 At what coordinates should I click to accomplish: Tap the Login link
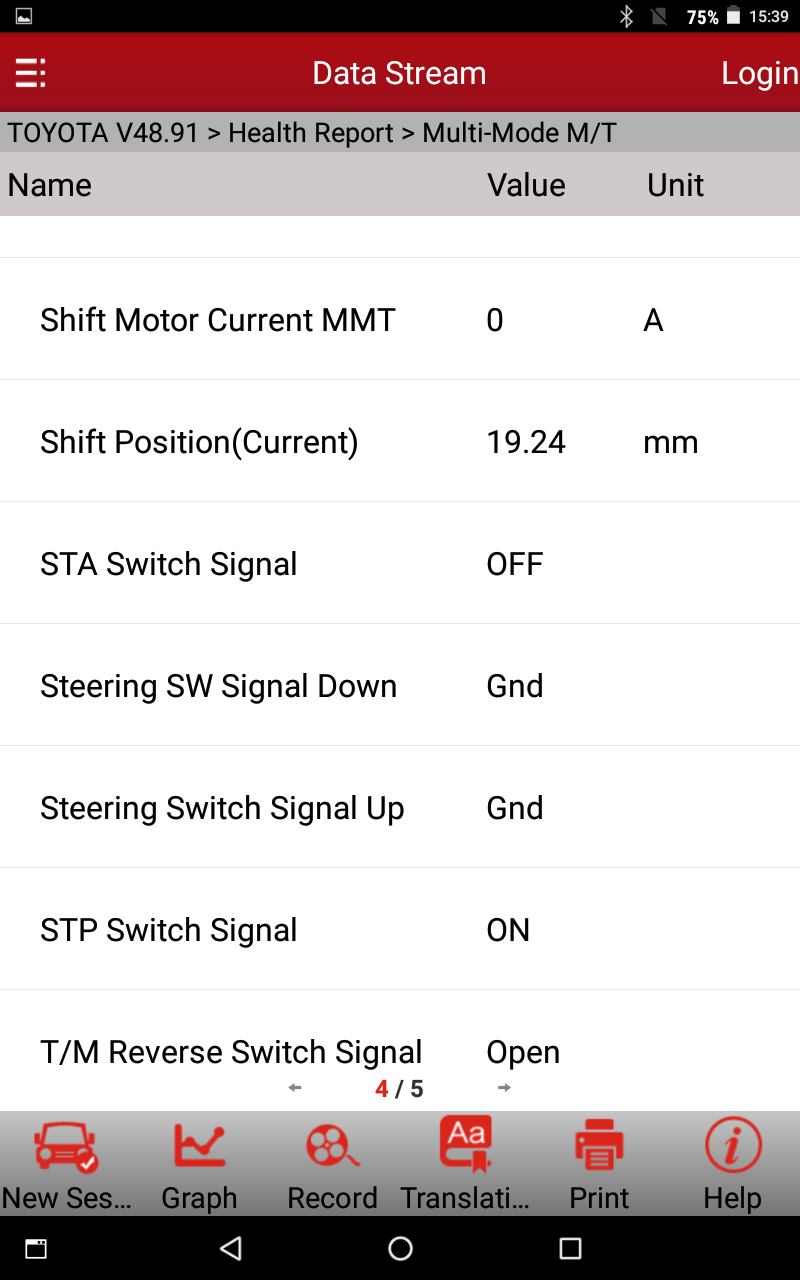760,73
